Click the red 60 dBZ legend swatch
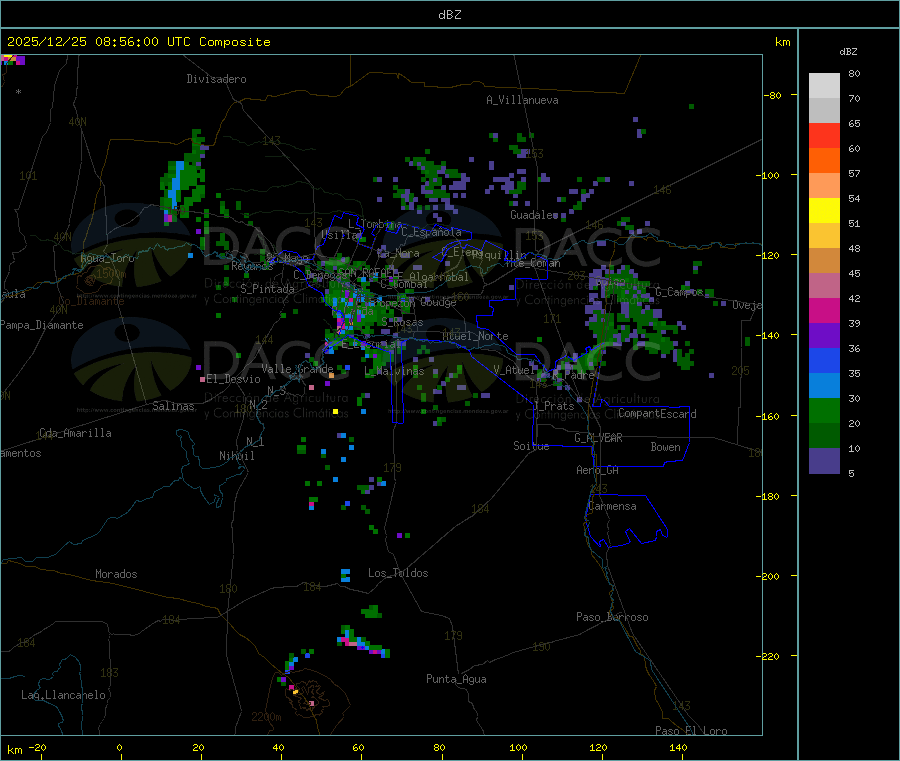Viewport: 900px width, 761px height. coord(824,135)
